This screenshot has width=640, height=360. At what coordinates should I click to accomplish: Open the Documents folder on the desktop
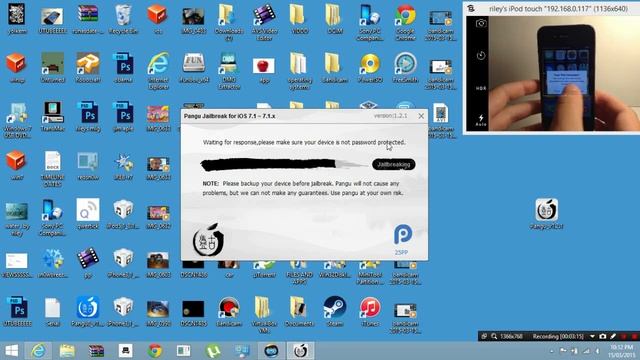pos(299,312)
